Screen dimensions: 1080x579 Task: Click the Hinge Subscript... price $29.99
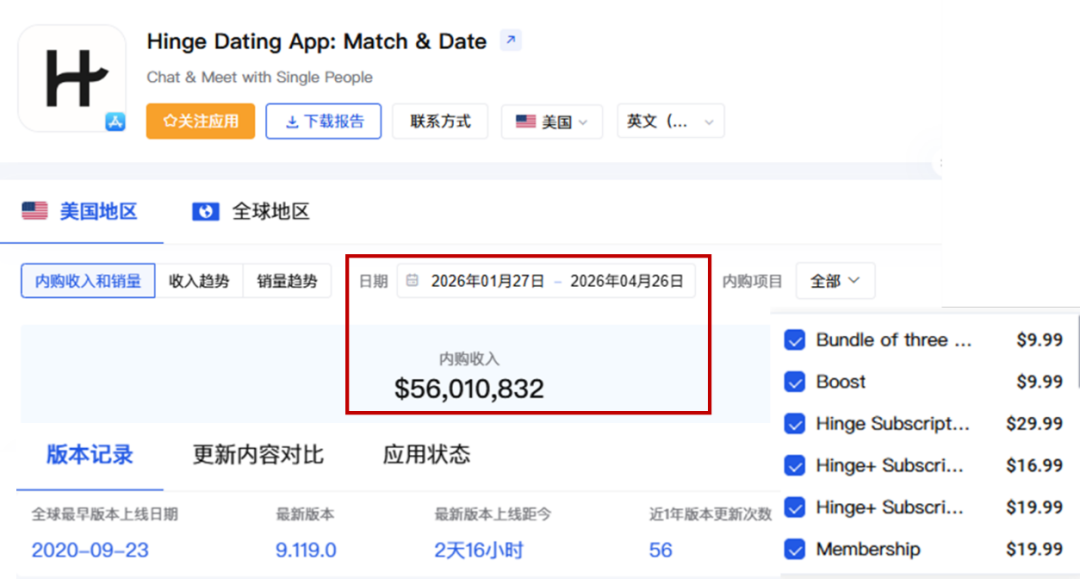[1034, 423]
